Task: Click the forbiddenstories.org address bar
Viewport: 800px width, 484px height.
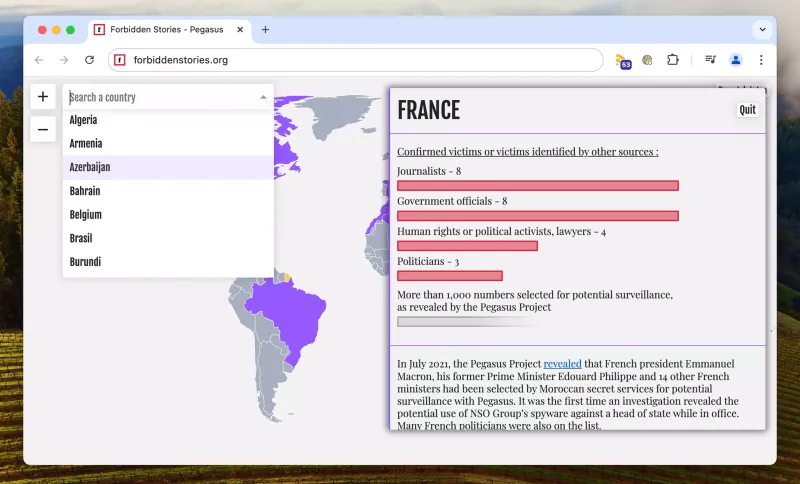Action: coord(355,60)
